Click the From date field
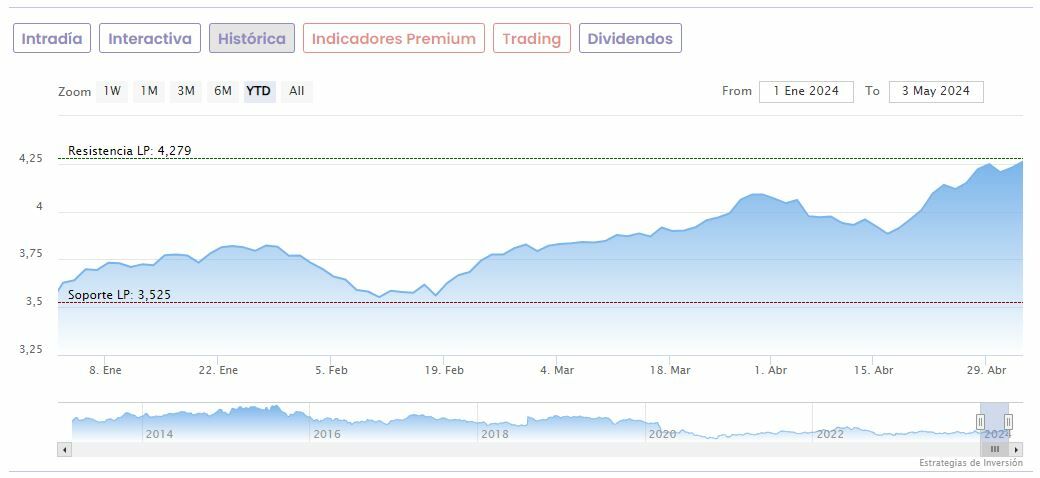 [806, 91]
